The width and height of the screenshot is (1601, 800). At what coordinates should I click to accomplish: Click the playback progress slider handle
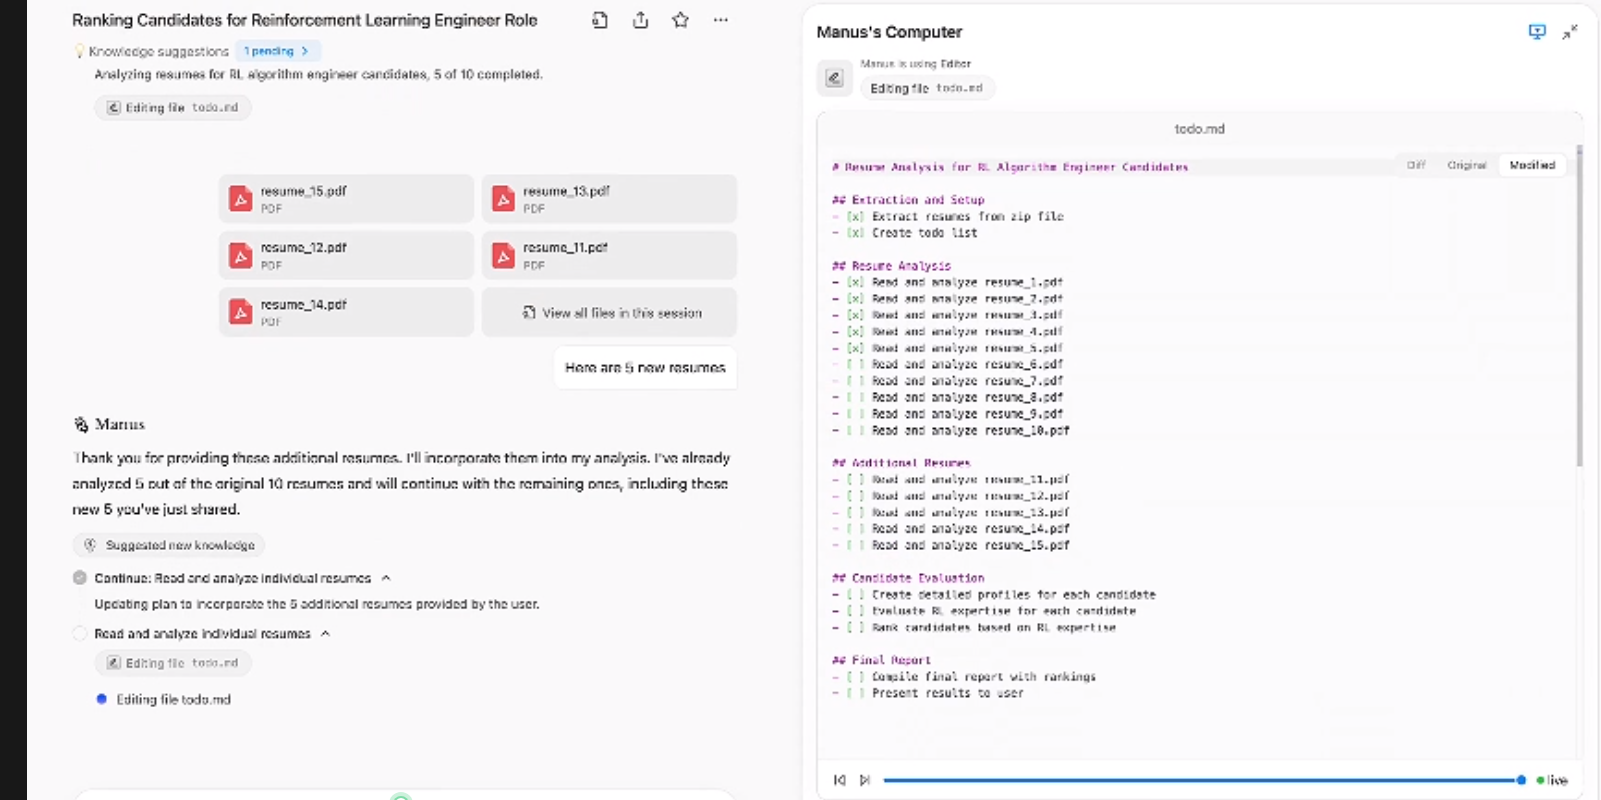1521,780
